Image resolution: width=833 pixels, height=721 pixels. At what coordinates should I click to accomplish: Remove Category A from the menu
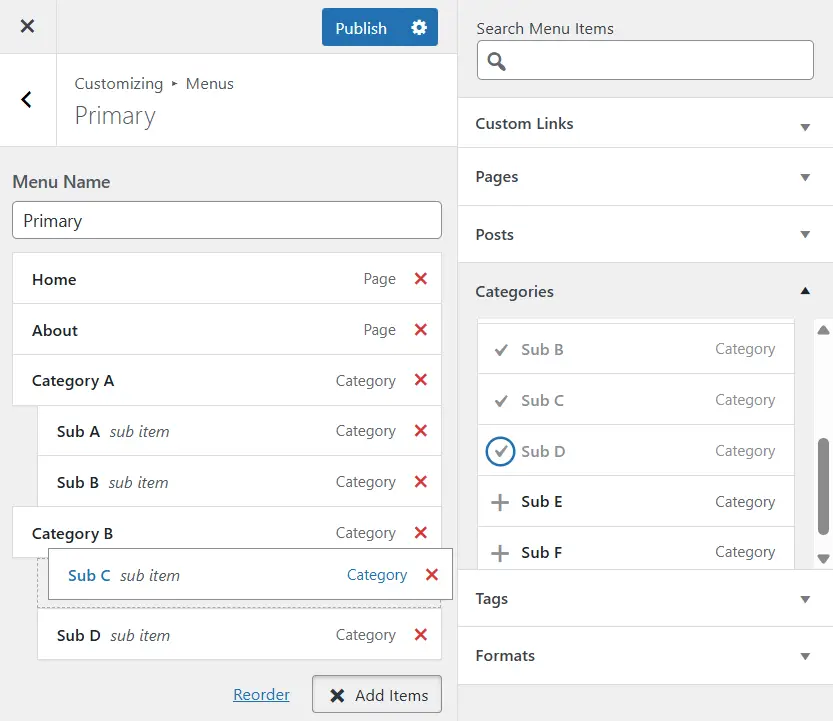pyautogui.click(x=421, y=380)
